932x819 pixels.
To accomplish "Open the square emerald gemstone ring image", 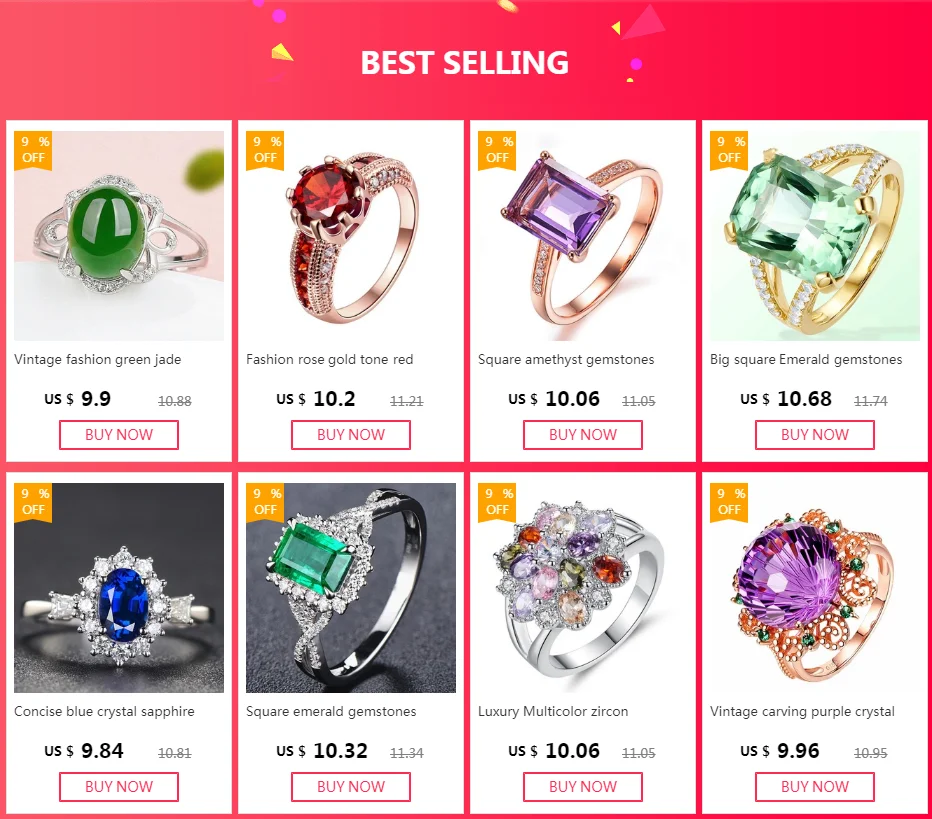I will pos(351,588).
